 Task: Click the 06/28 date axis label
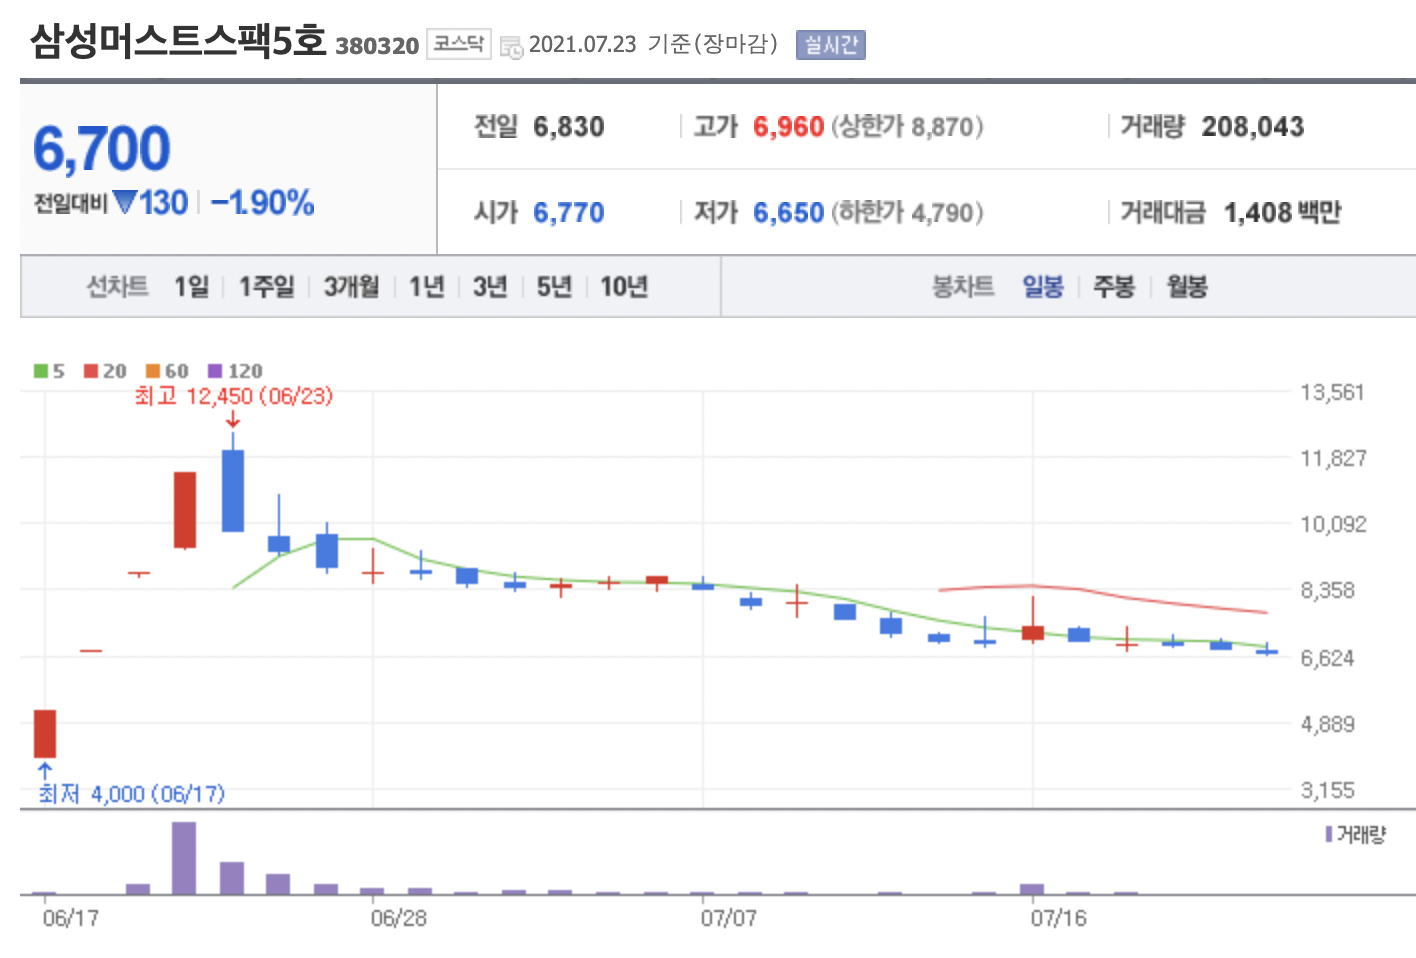(399, 918)
